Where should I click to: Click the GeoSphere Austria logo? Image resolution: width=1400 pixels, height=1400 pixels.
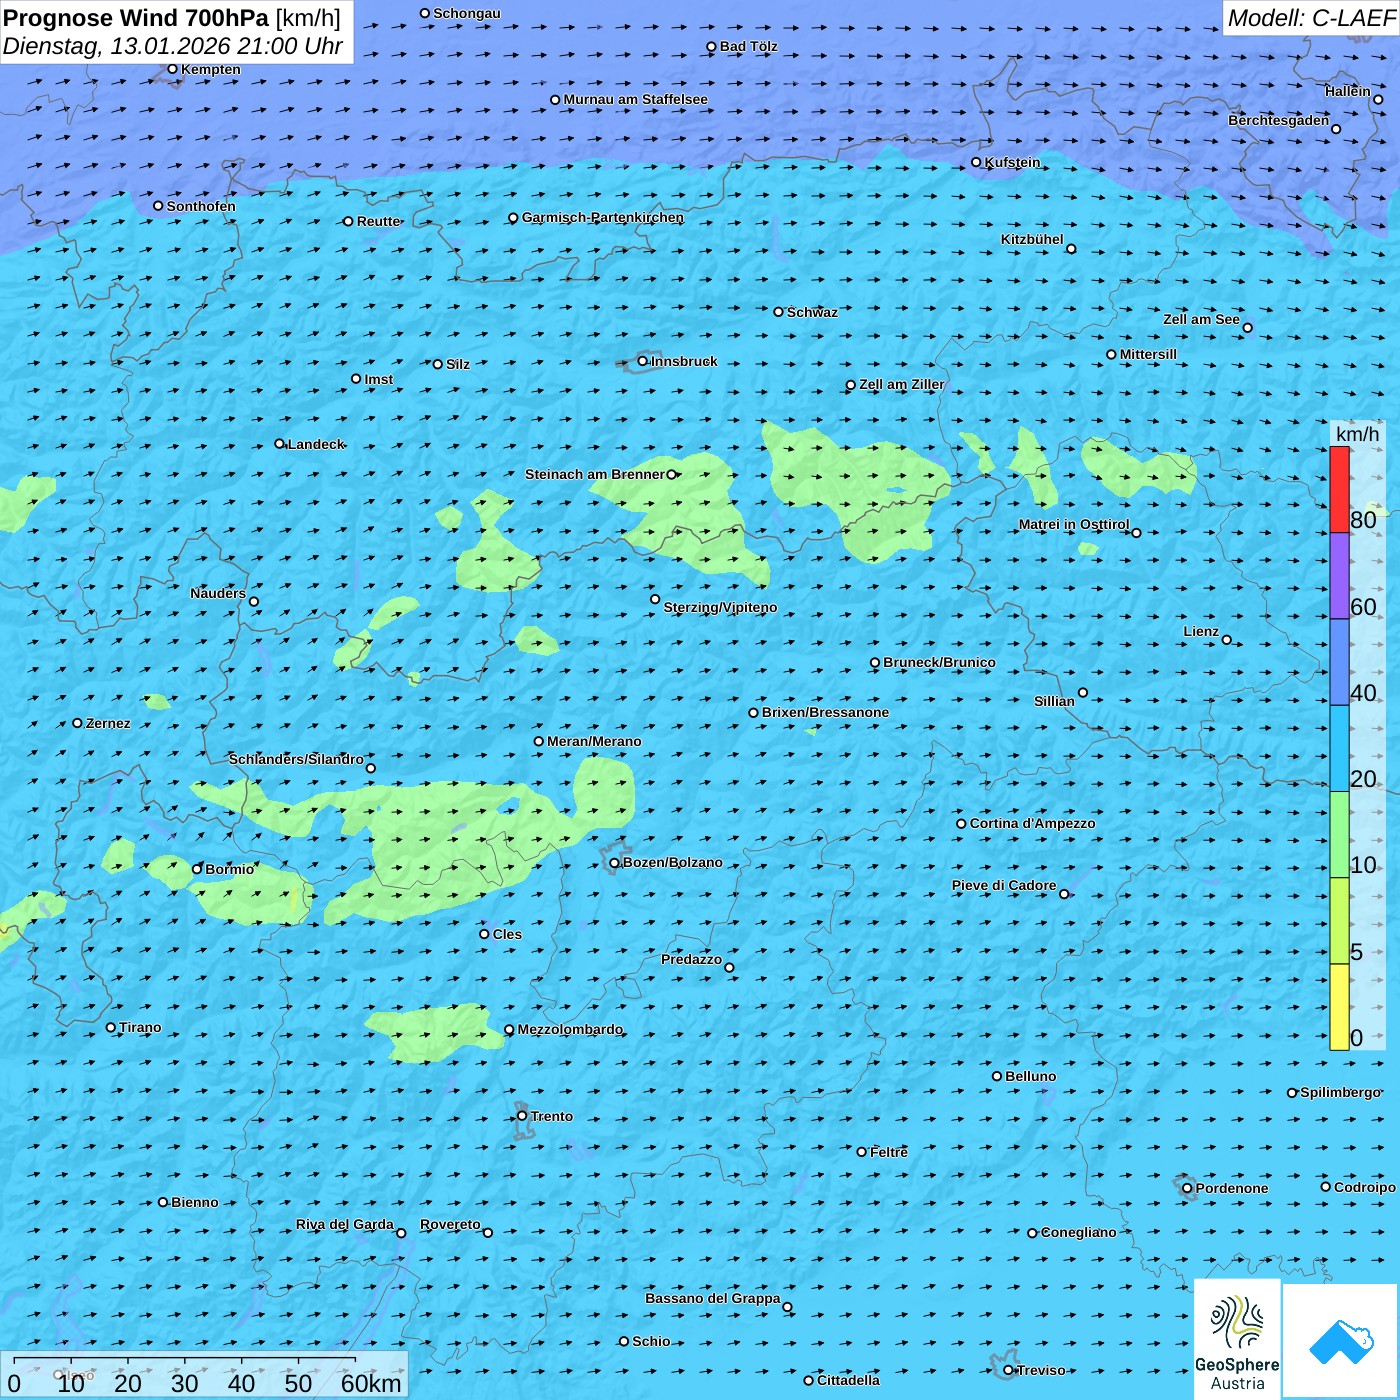point(1237,1339)
